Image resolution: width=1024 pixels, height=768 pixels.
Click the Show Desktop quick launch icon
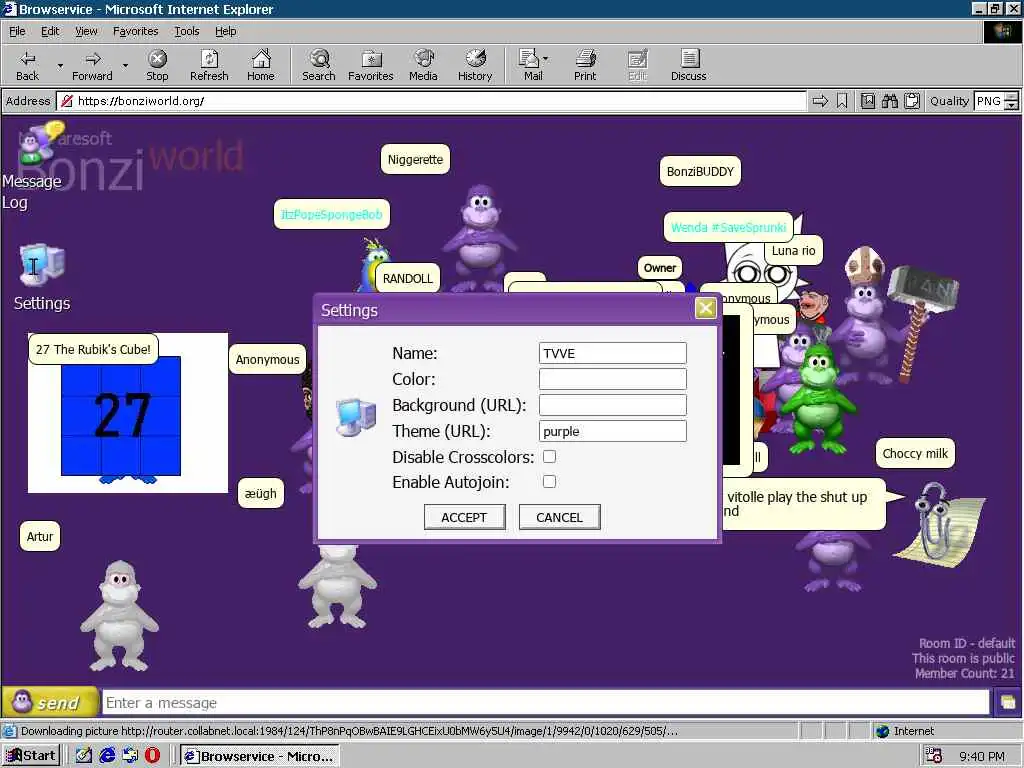click(x=84, y=756)
